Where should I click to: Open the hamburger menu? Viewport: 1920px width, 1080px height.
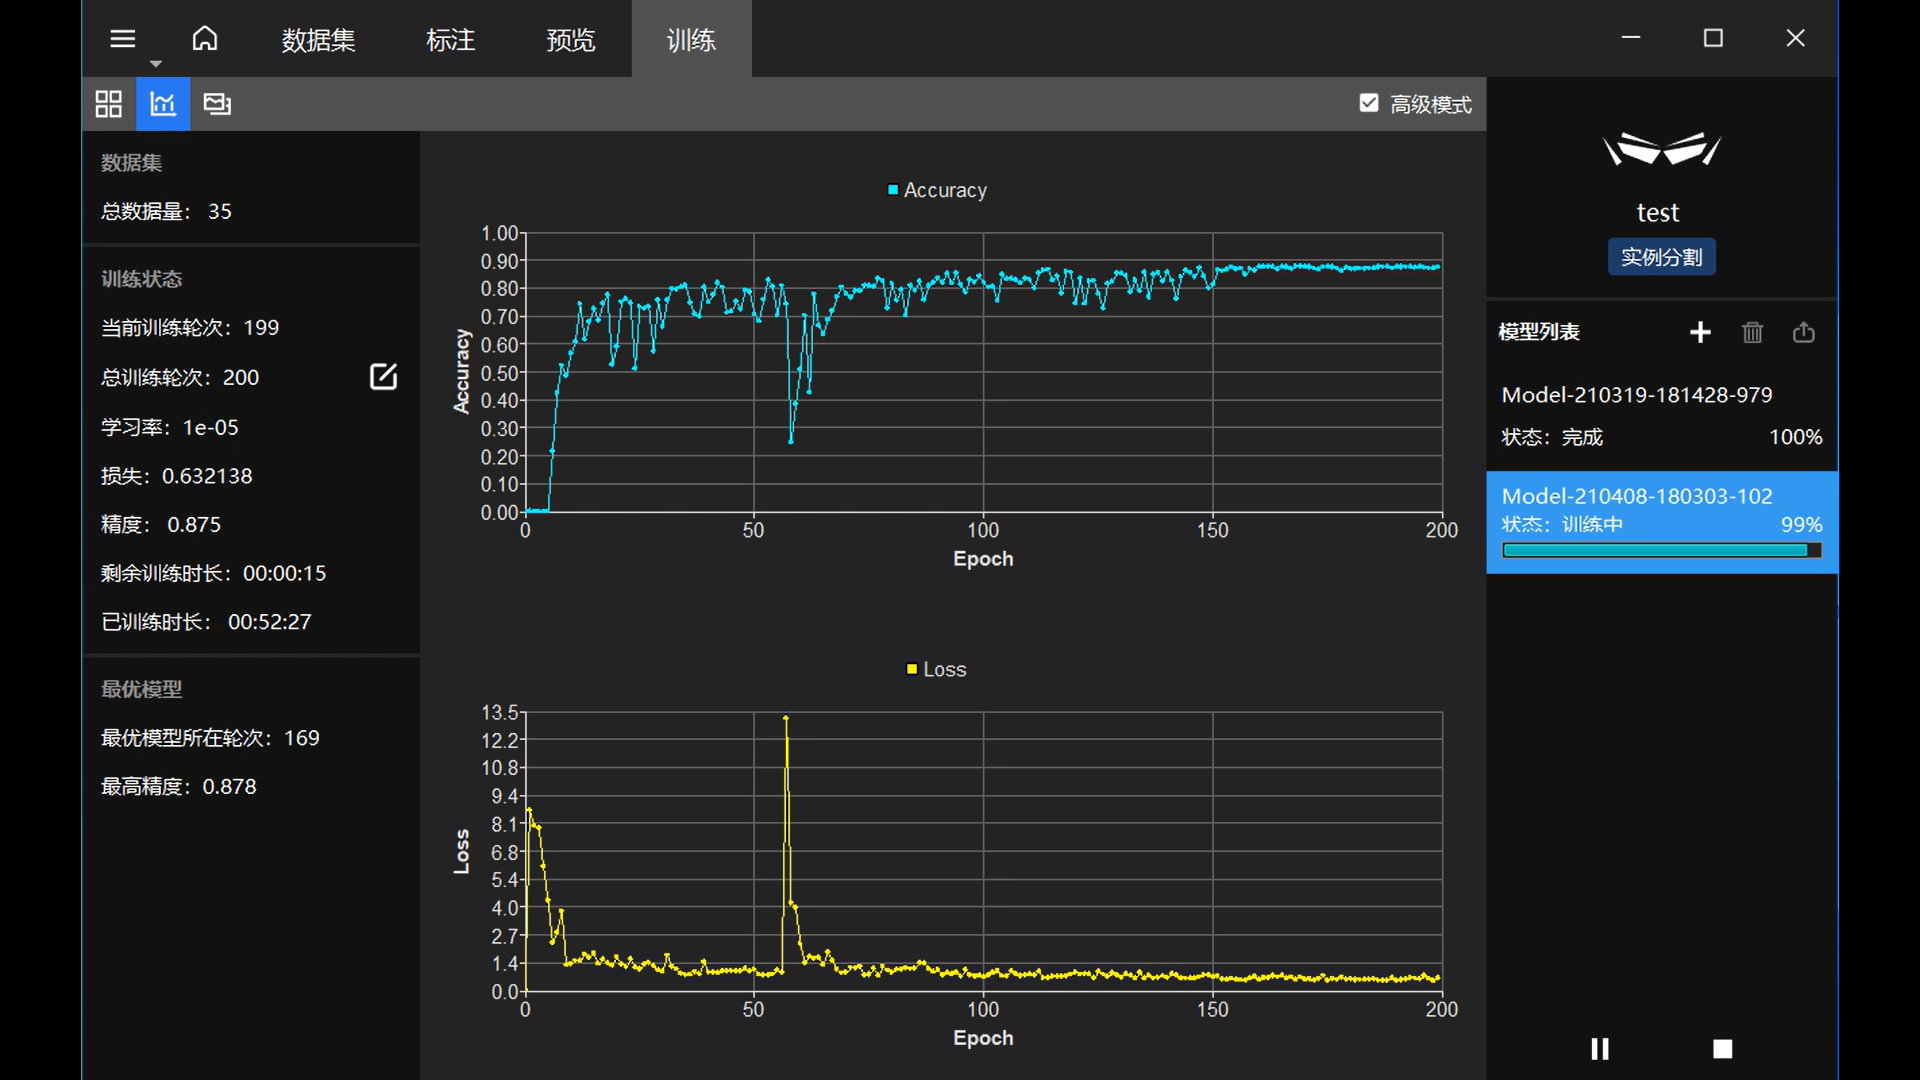122,39
